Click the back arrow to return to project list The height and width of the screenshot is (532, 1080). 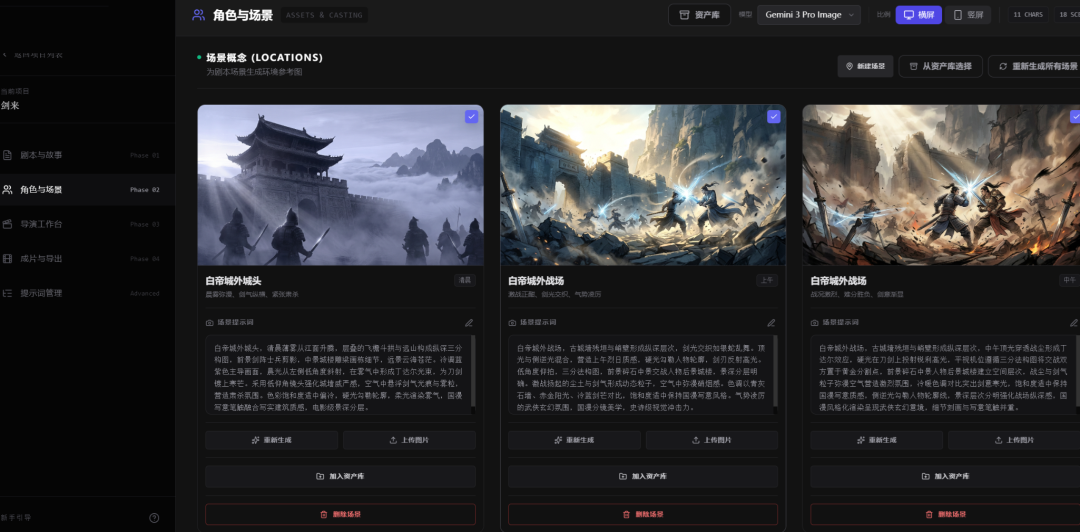(4, 54)
